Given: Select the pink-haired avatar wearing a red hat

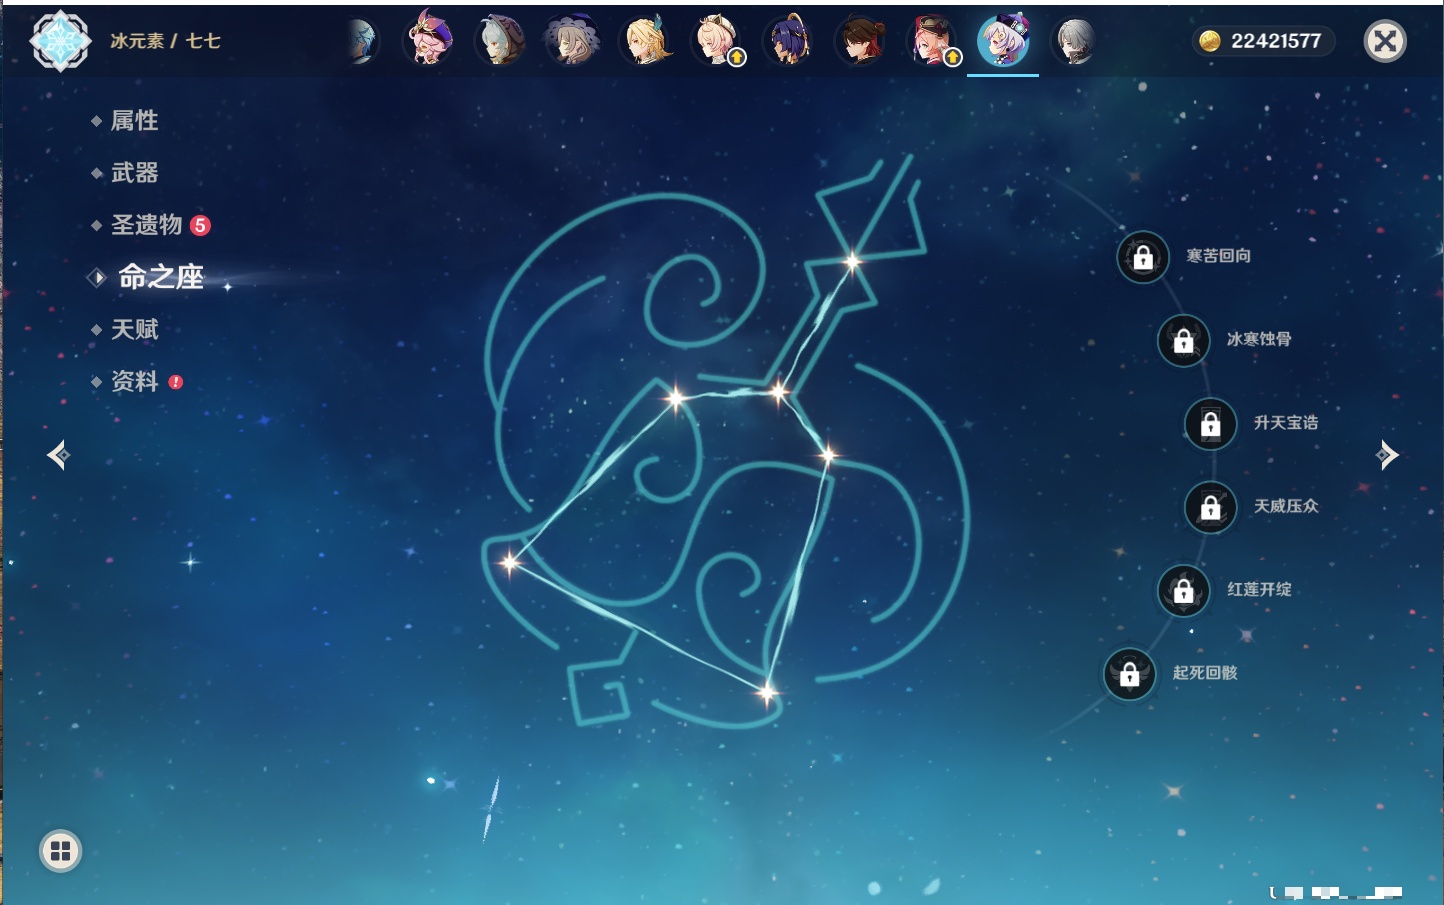Looking at the screenshot, I should tap(933, 41).
